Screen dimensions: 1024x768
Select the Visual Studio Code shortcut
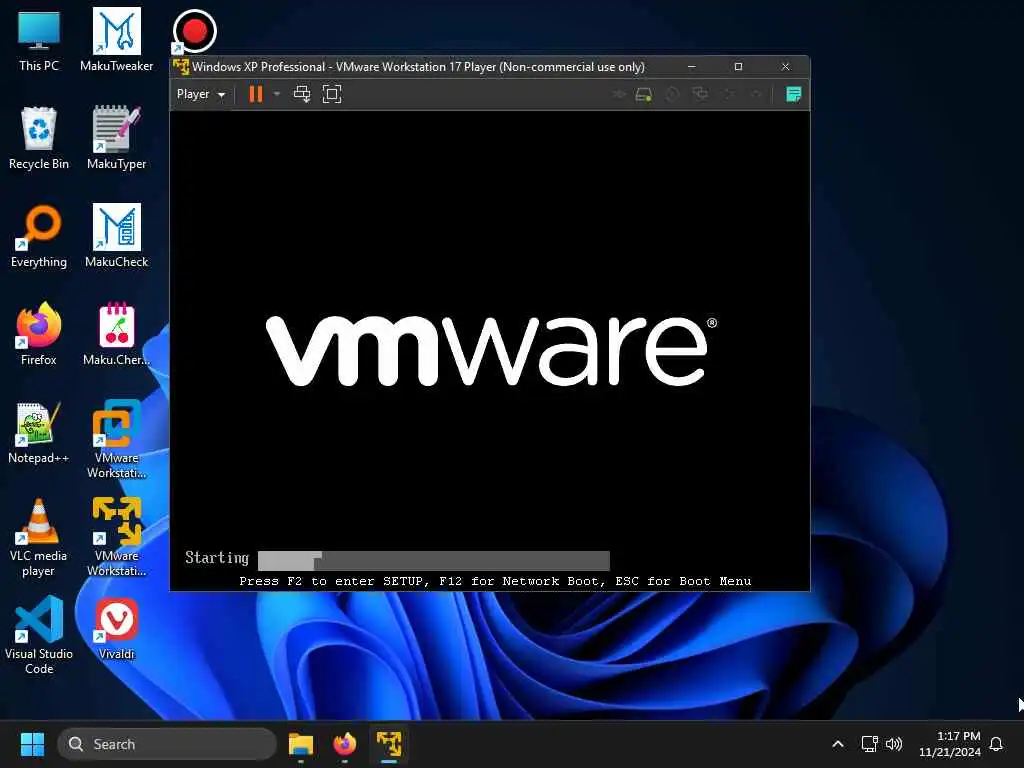point(39,635)
